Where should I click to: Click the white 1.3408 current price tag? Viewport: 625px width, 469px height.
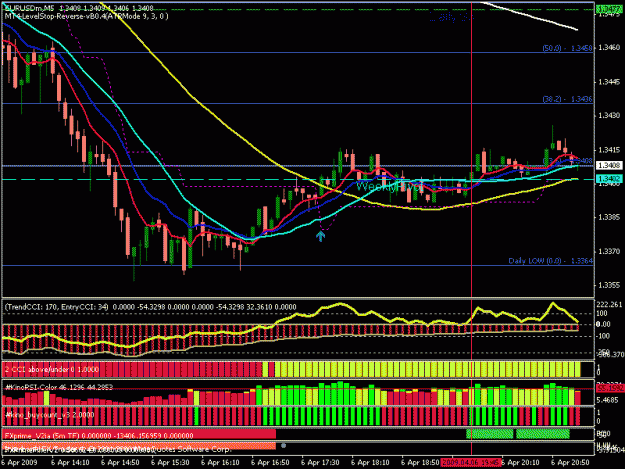pos(609,165)
